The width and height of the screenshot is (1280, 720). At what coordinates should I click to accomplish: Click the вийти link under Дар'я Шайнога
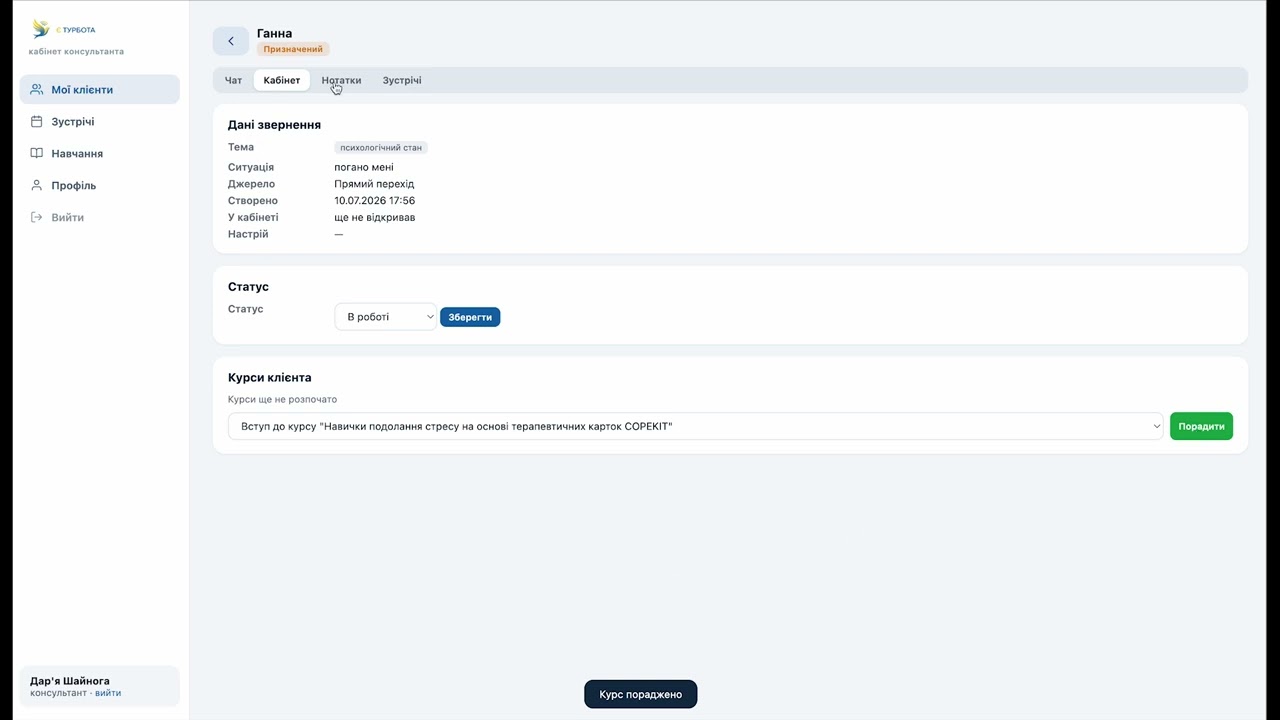click(108, 693)
